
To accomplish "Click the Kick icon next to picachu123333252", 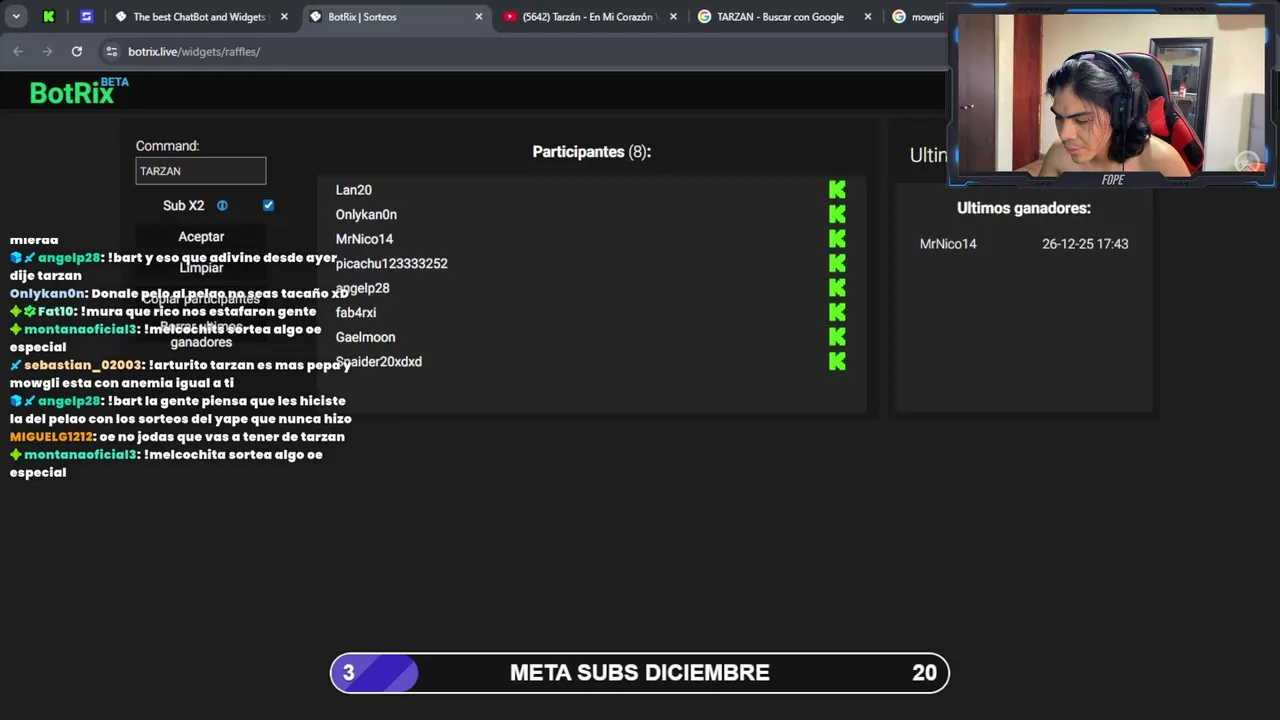I will (837, 263).
